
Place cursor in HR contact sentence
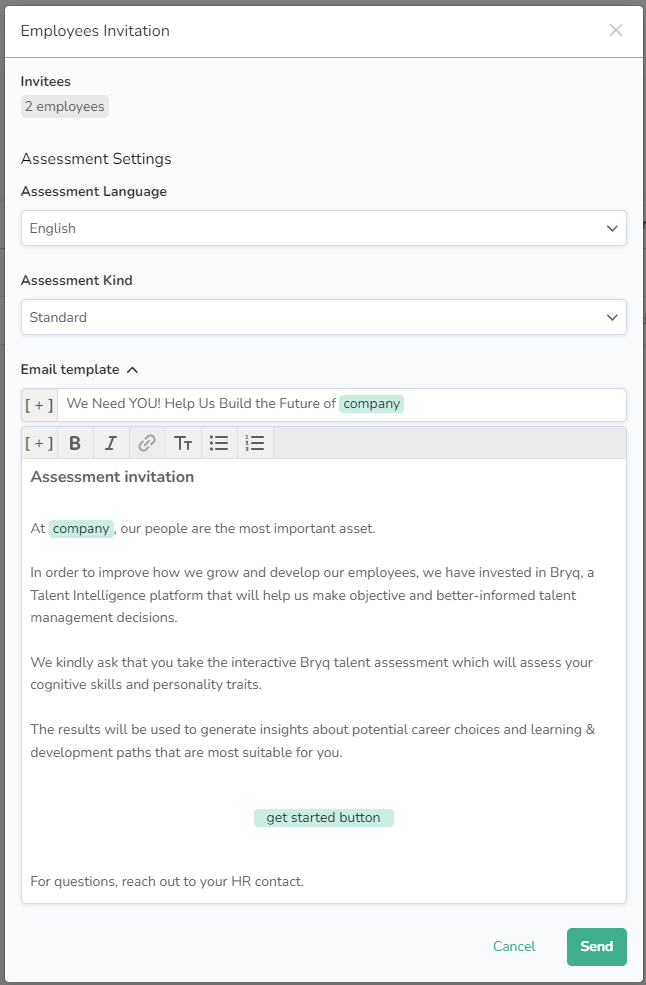tap(167, 882)
